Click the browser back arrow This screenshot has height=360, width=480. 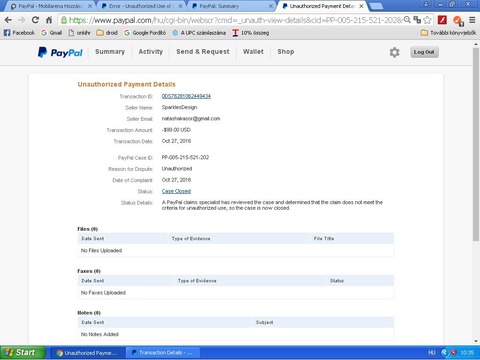[8, 20]
